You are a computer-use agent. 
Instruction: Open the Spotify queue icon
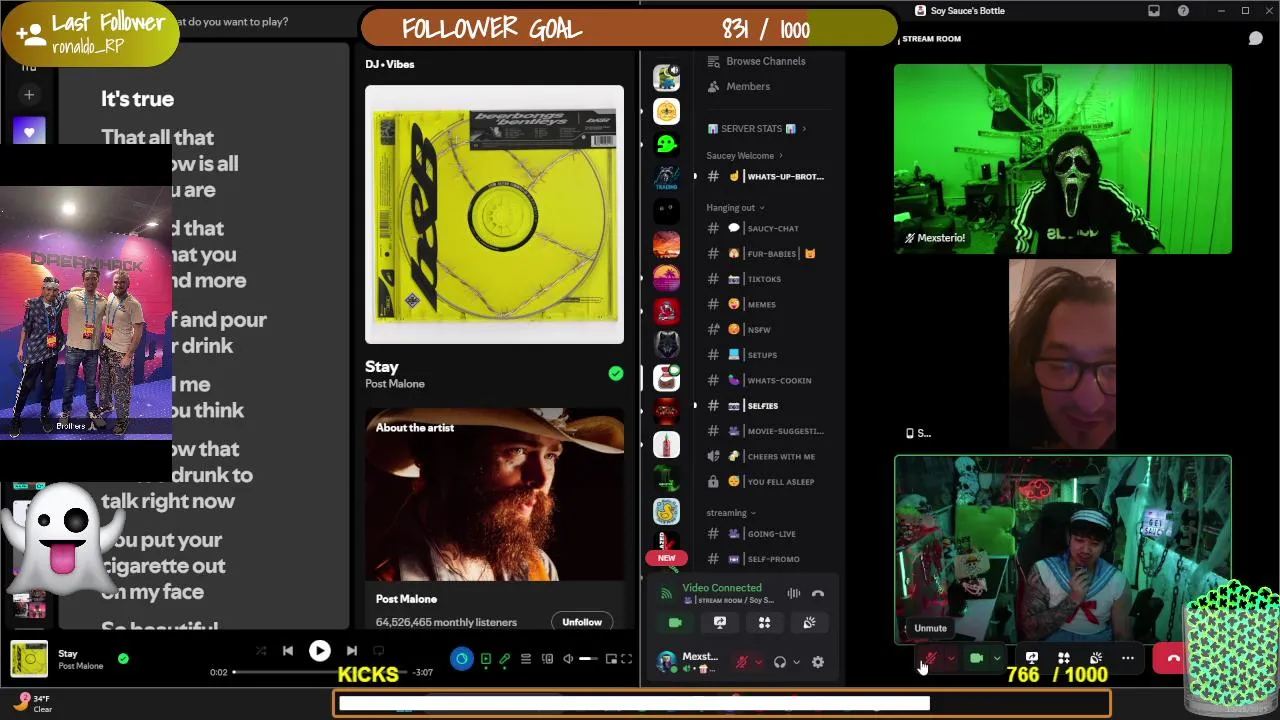526,659
